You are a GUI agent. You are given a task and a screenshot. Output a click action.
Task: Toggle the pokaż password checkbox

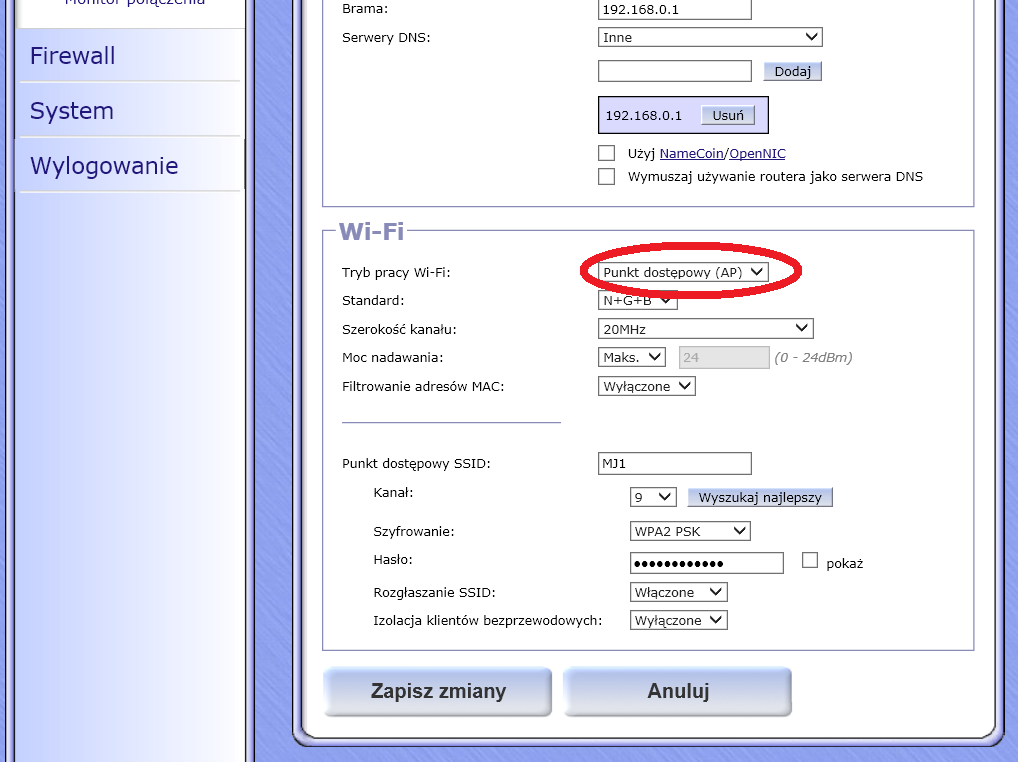pyautogui.click(x=810, y=561)
